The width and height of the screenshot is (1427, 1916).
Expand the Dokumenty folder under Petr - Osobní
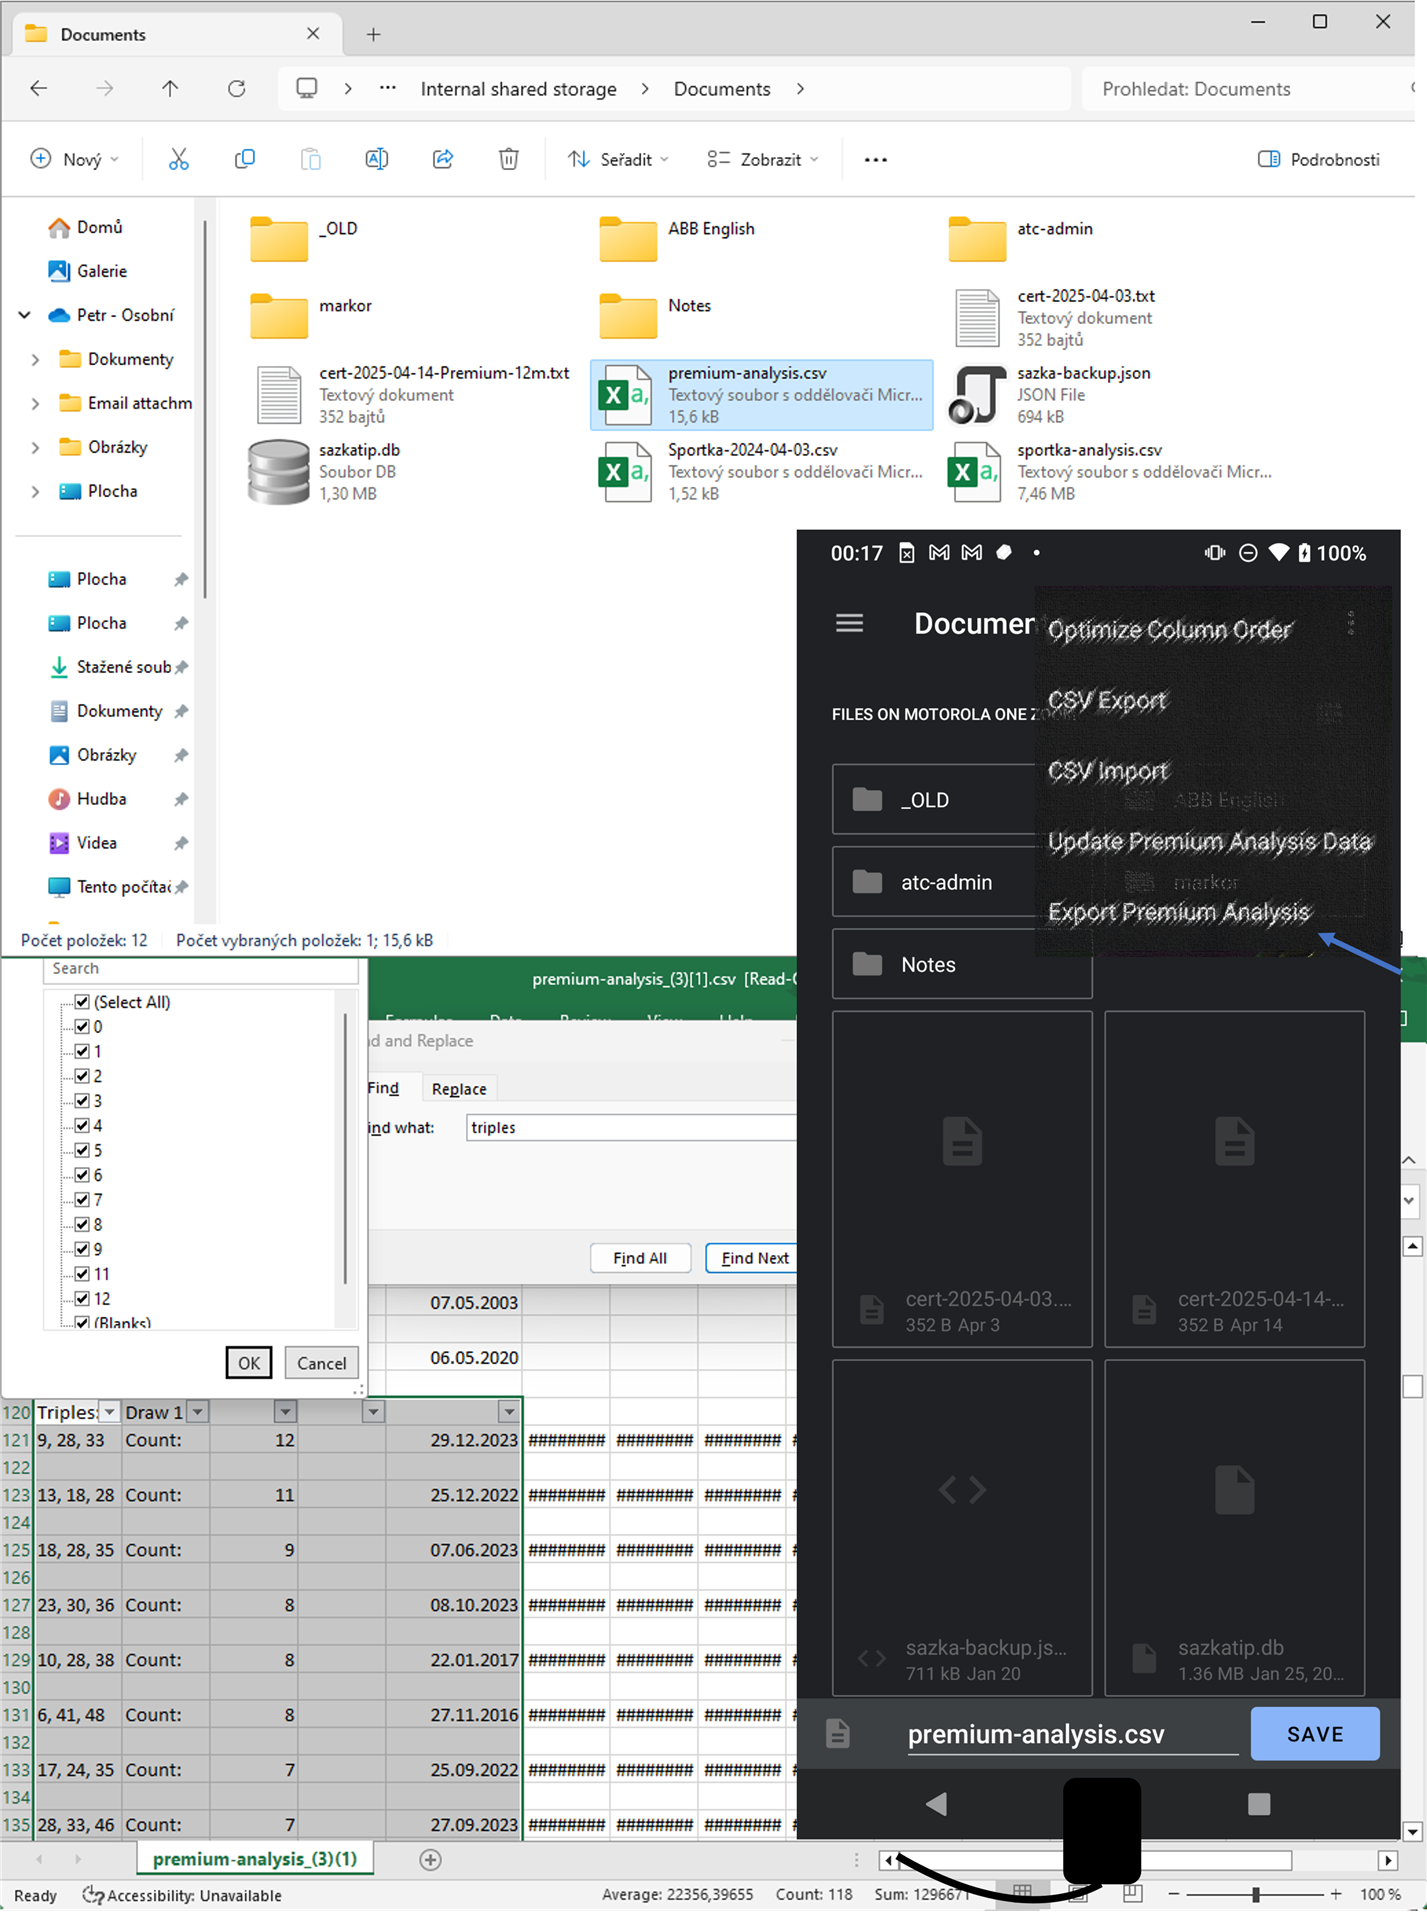pyautogui.click(x=36, y=359)
